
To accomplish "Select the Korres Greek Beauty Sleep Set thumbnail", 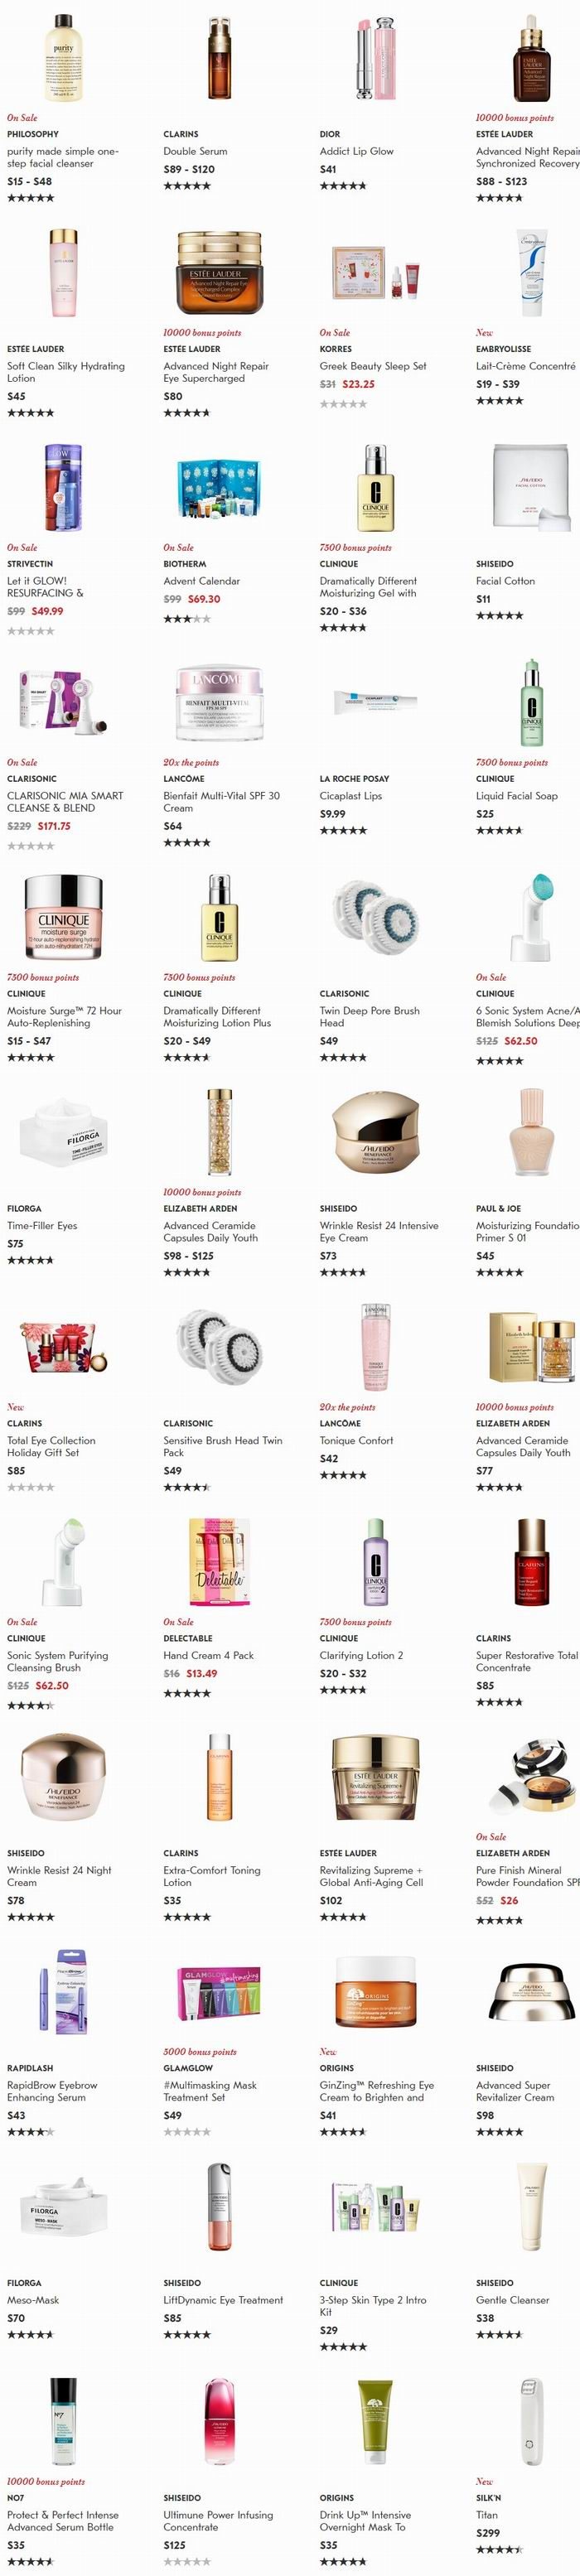I will 375,272.
